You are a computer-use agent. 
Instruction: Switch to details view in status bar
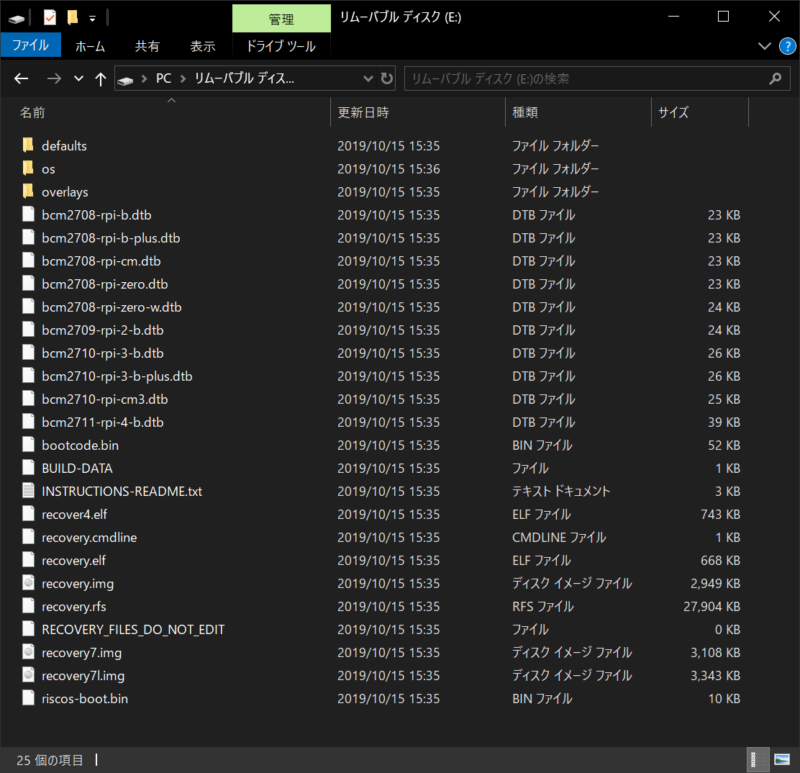(759, 760)
